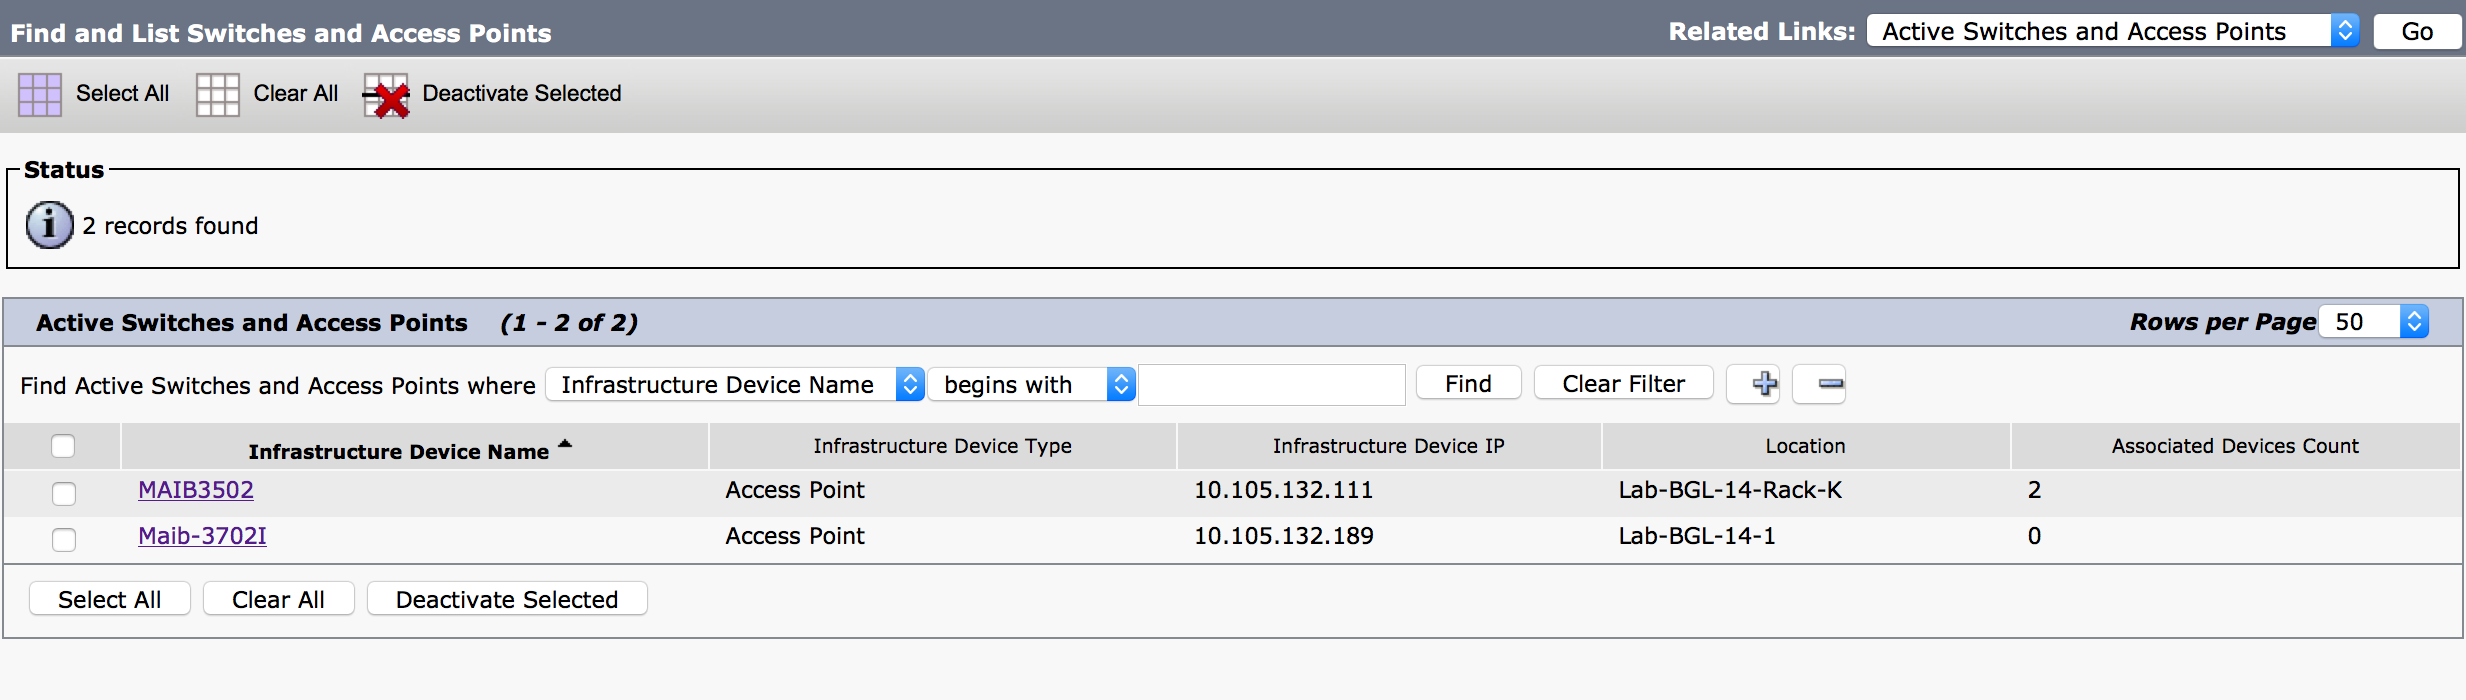The width and height of the screenshot is (2466, 700).
Task: Open the Related Links dropdown
Action: [x=2112, y=32]
